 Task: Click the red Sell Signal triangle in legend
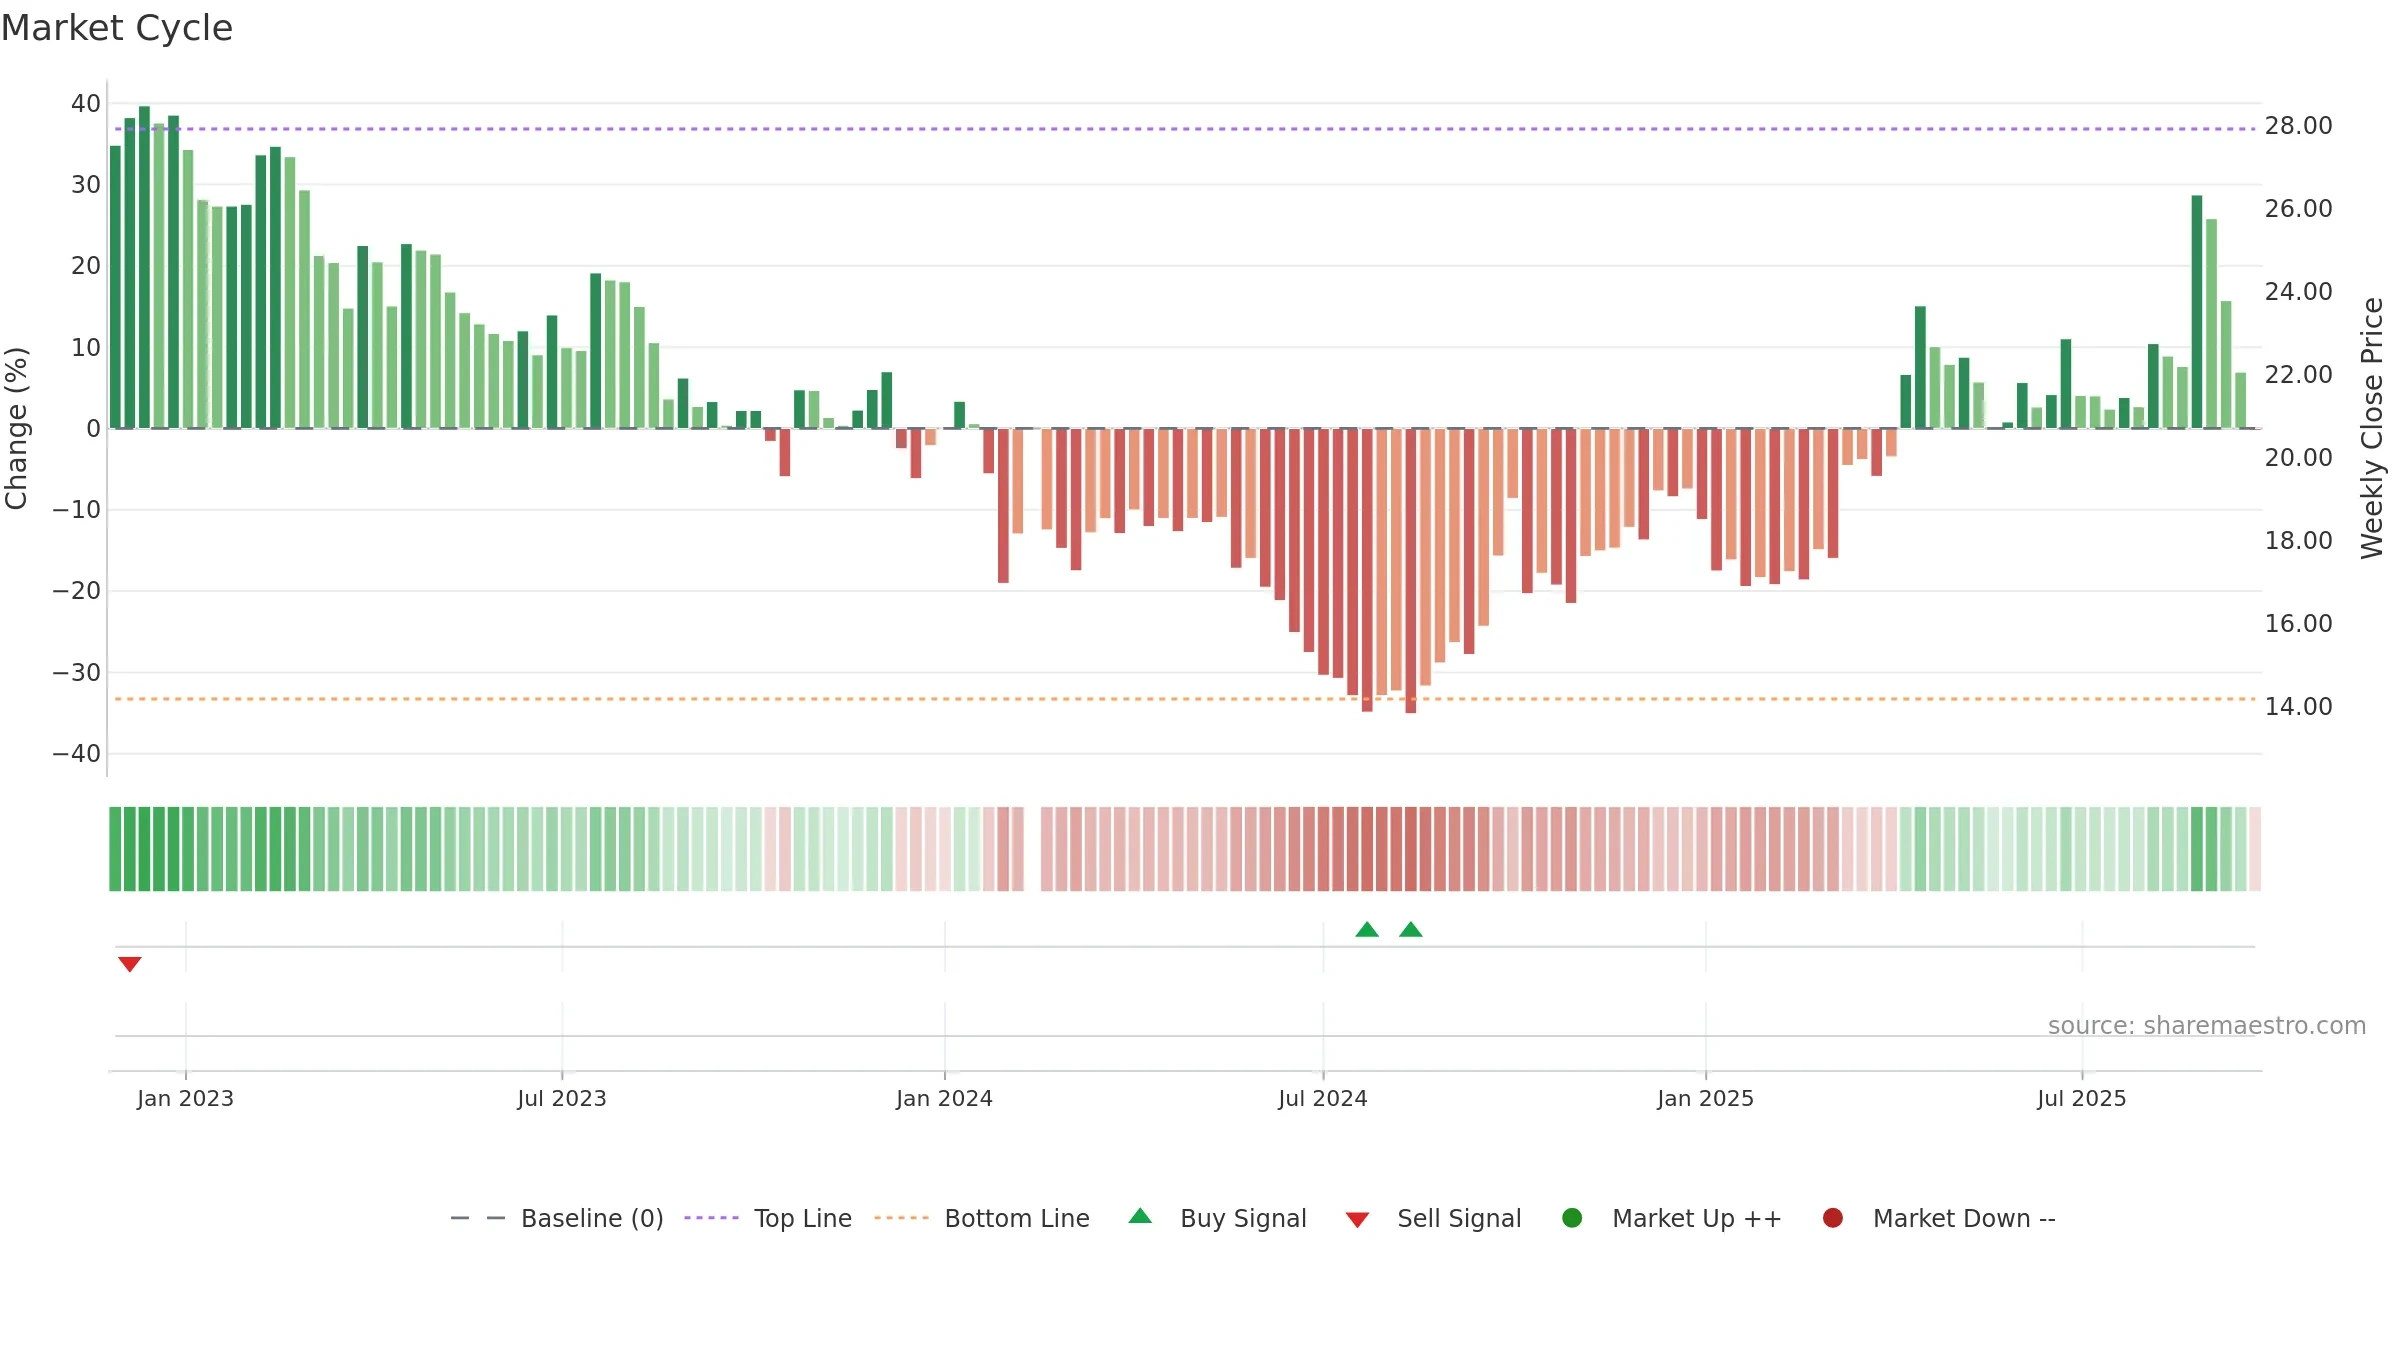1357,1220
